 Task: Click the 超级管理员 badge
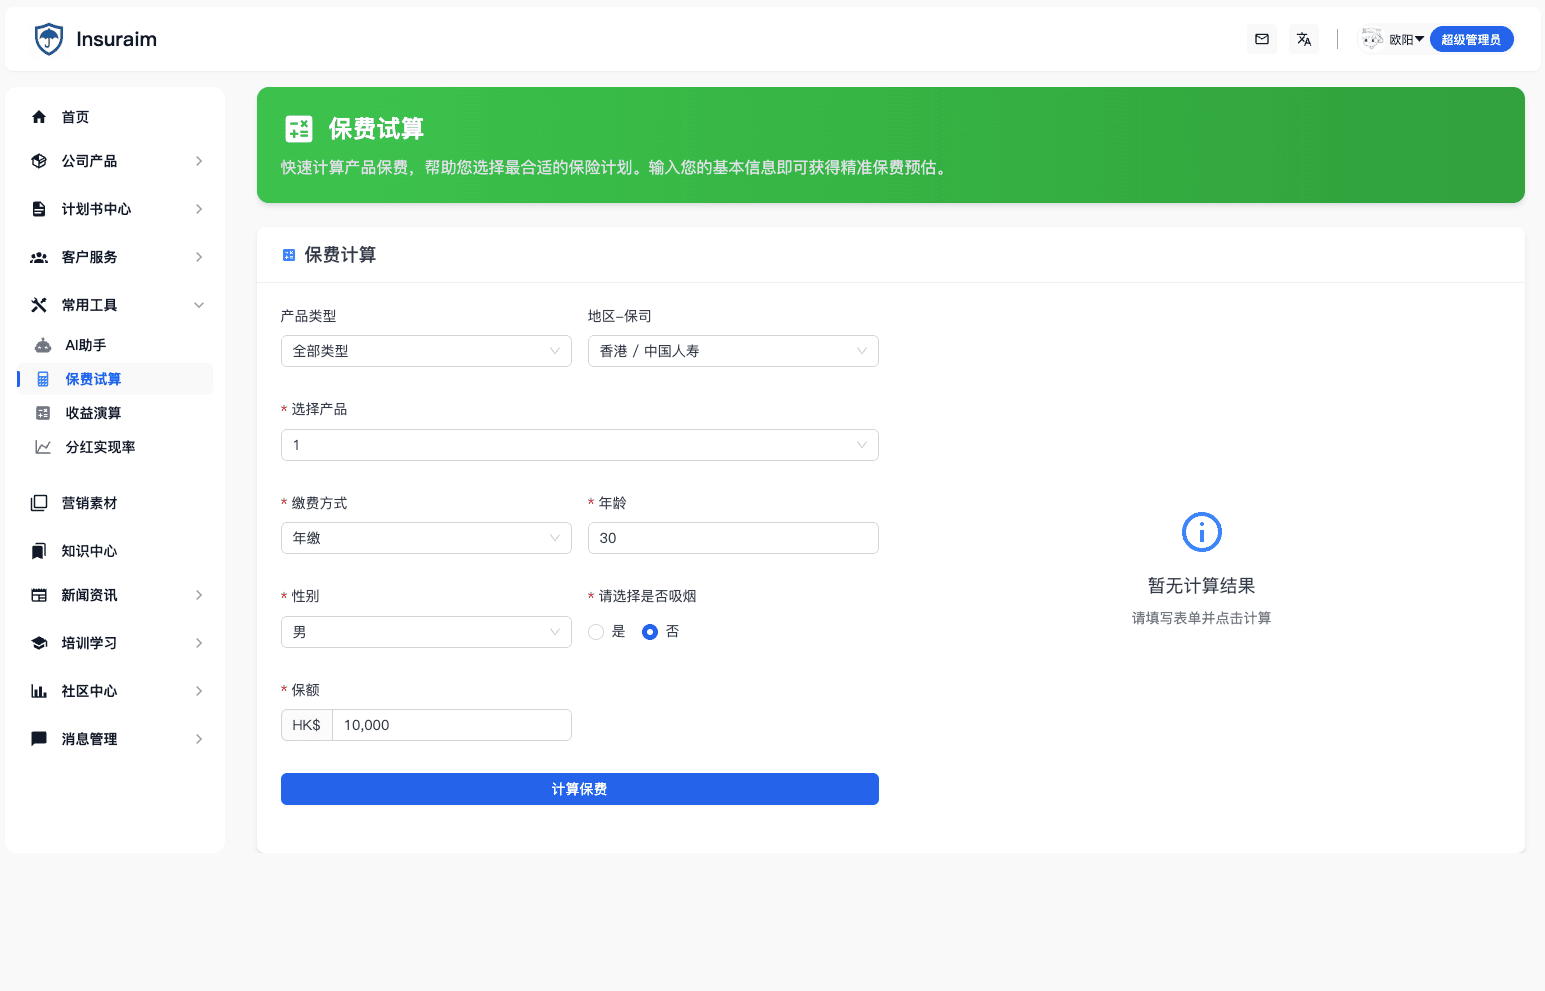coord(1471,39)
